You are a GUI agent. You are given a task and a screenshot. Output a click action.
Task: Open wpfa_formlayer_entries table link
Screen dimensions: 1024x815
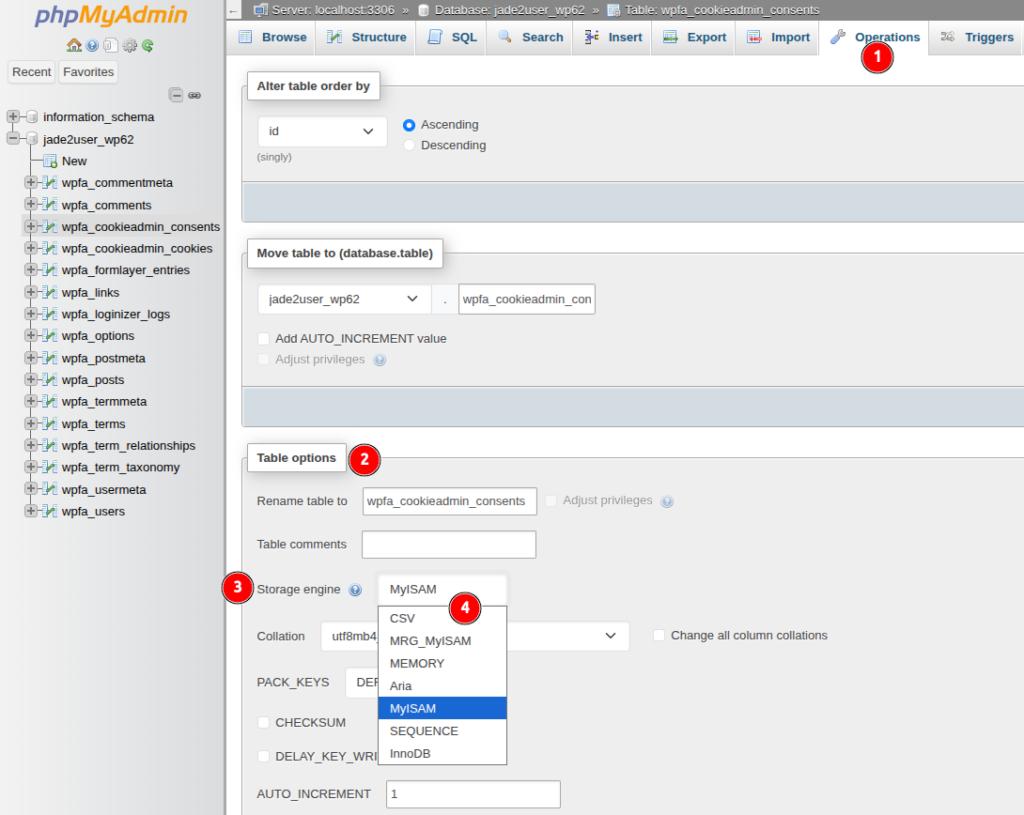tap(126, 270)
